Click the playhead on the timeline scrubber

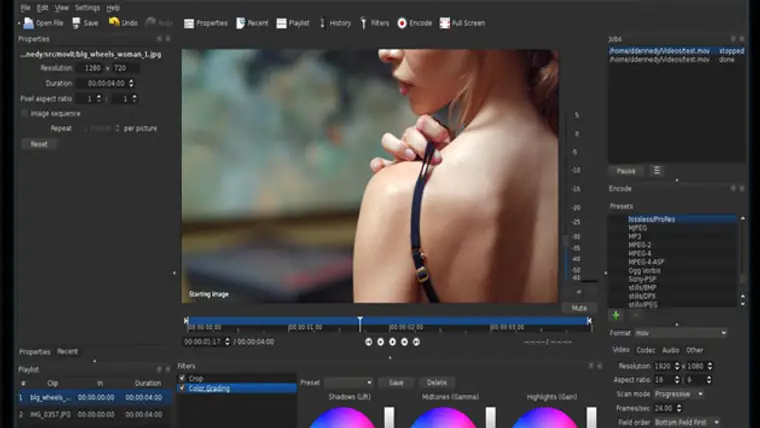[x=360, y=323]
